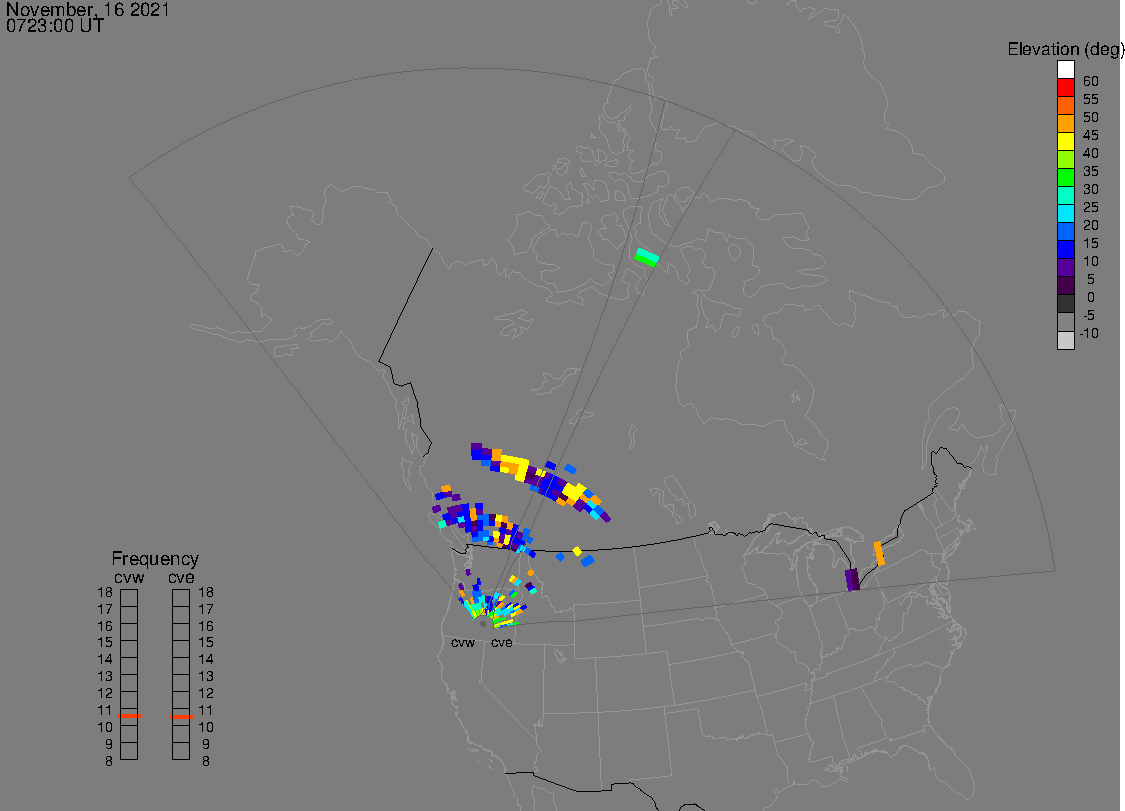The width and height of the screenshot is (1125, 811).
Task: Click the 'Frequency' heading
Action: (x=155, y=558)
